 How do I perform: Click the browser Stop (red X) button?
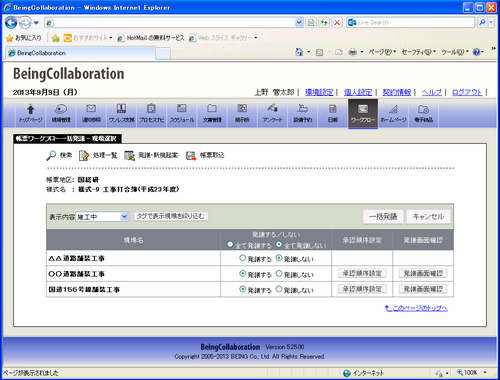337,22
